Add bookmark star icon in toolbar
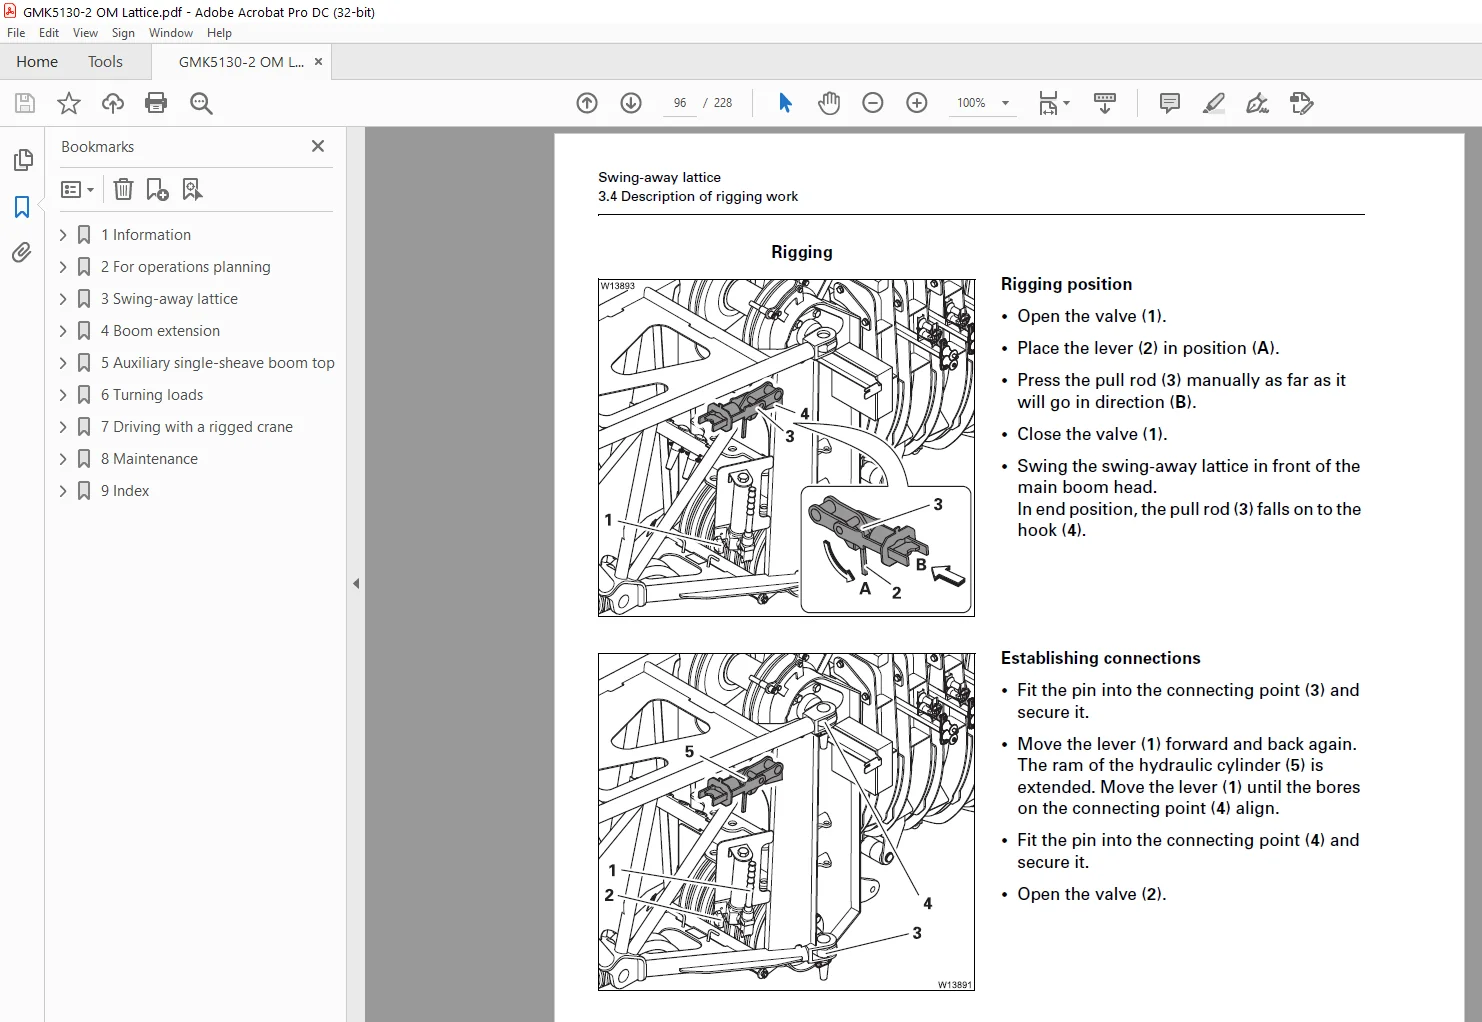Viewport: 1482px width, 1022px height. tap(69, 103)
